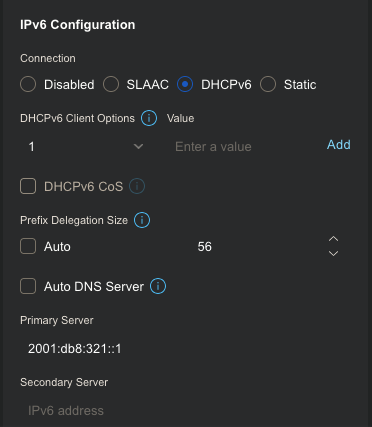372x427 pixels.
Task: Select the SLAAC connection option
Action: [x=111, y=84]
